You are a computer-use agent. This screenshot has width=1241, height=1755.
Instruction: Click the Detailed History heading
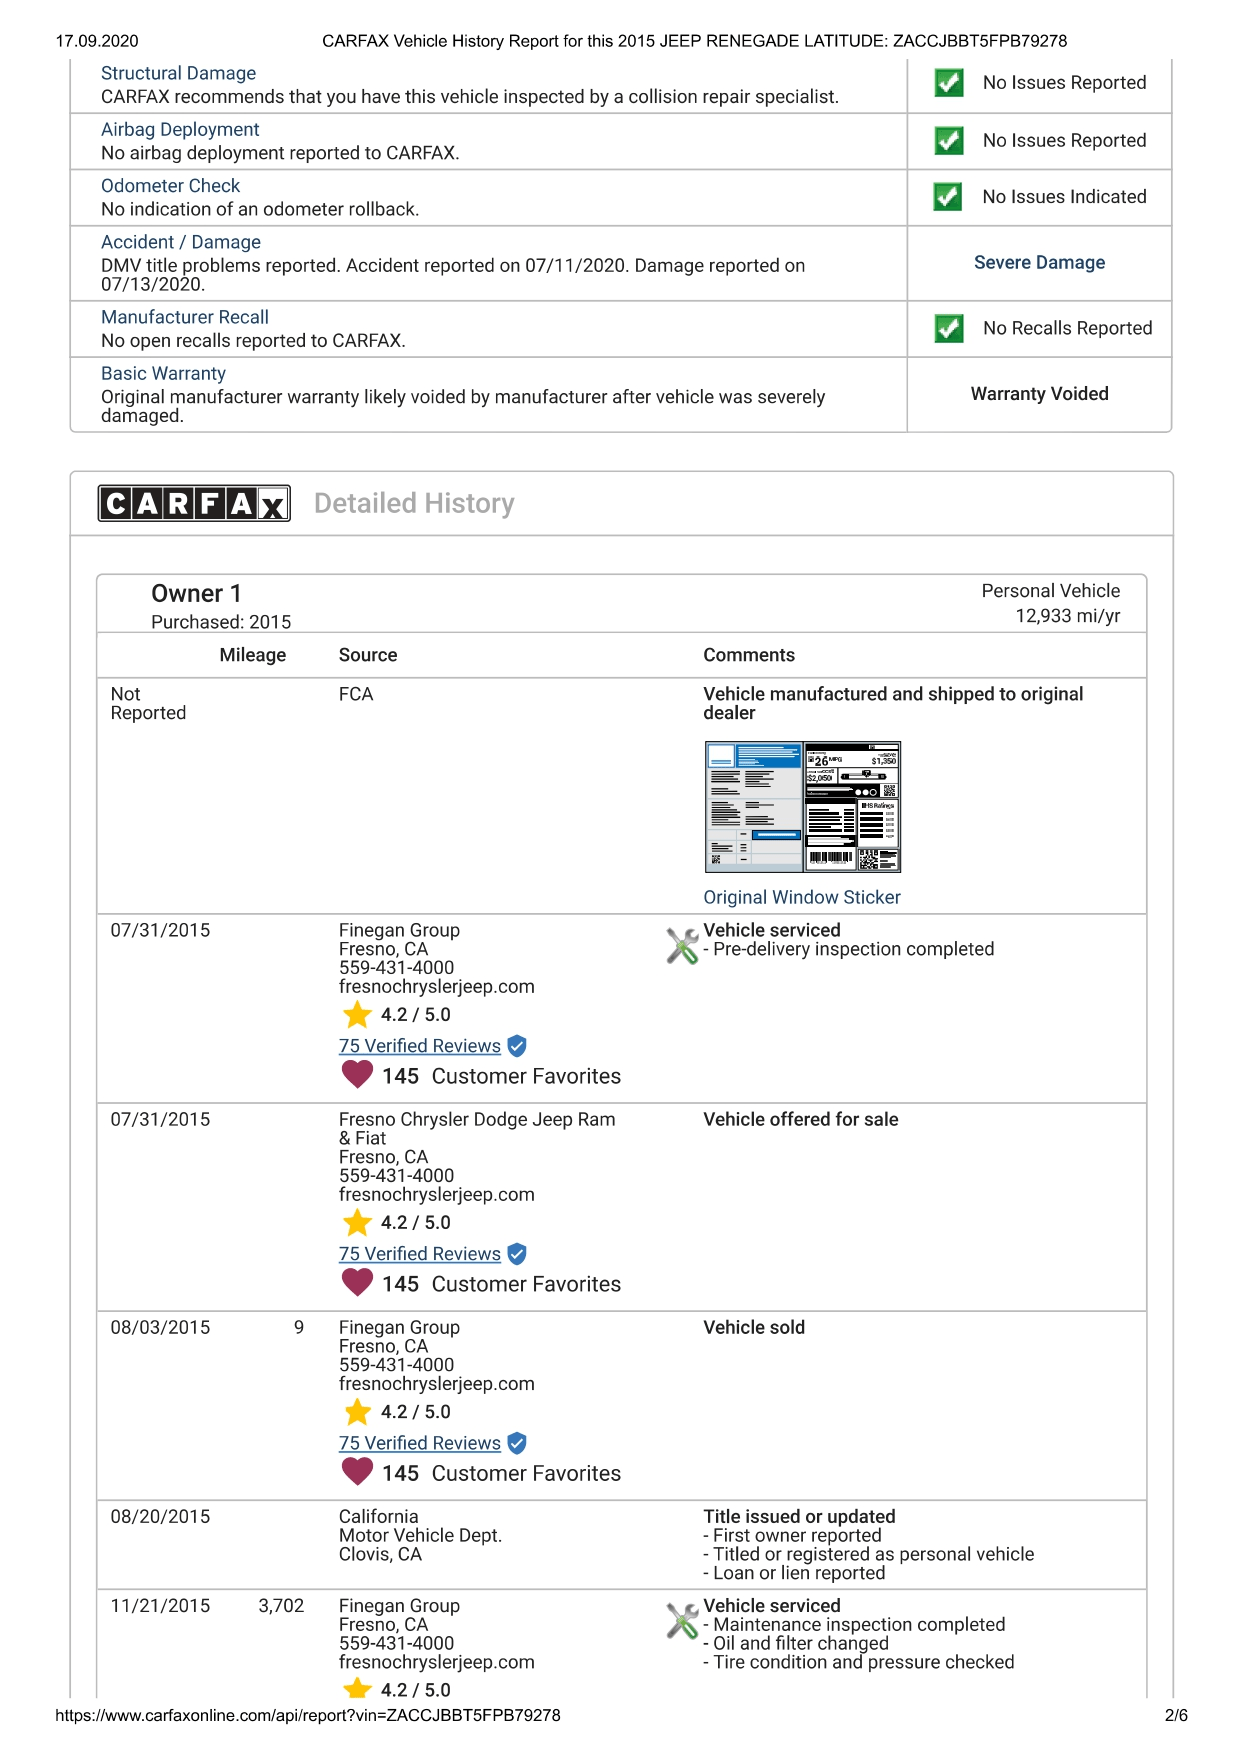point(414,503)
